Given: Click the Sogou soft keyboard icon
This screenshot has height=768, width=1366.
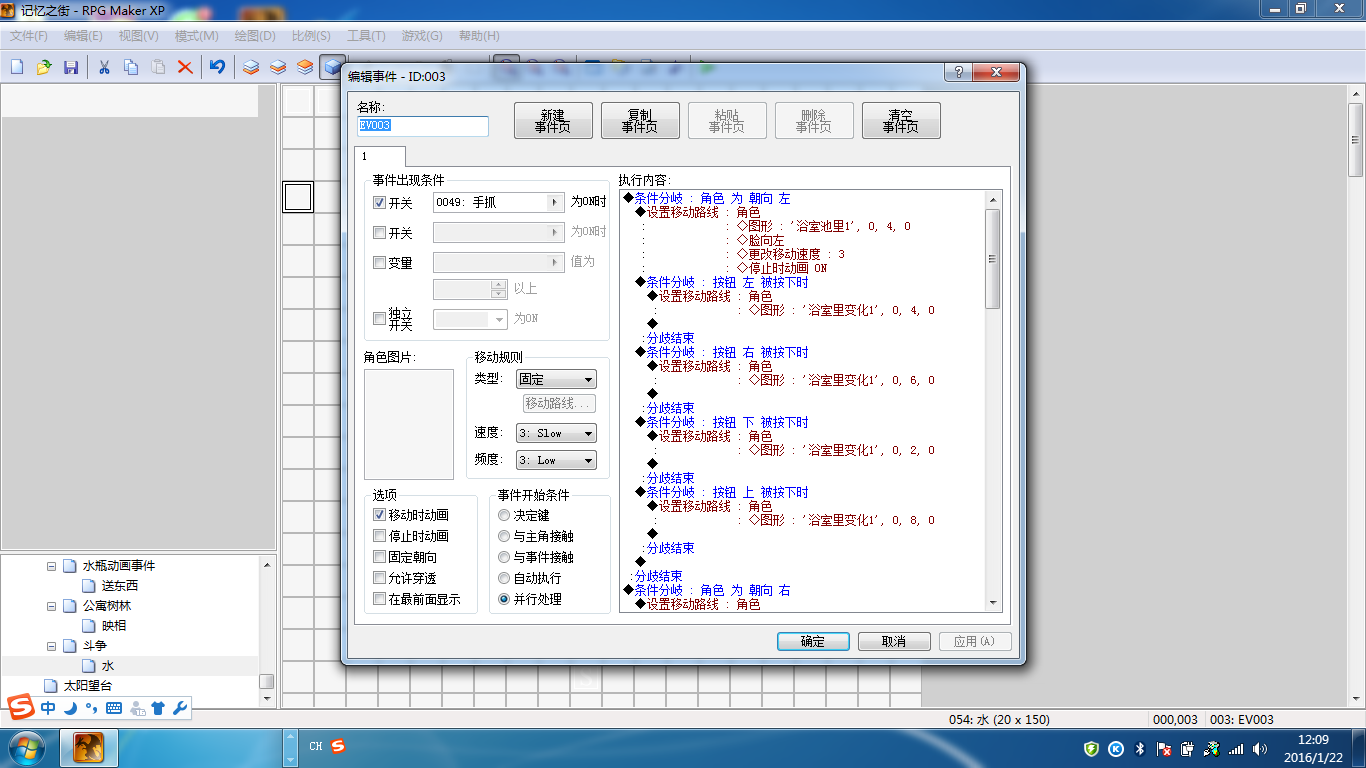Looking at the screenshot, I should click(113, 708).
